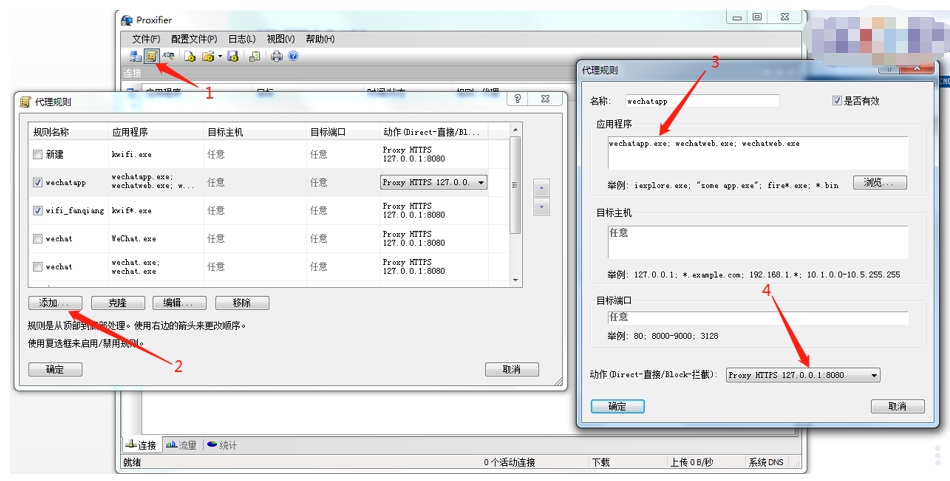Click the 目标端口 column header
This screenshot has width=950, height=481.
pos(342,132)
